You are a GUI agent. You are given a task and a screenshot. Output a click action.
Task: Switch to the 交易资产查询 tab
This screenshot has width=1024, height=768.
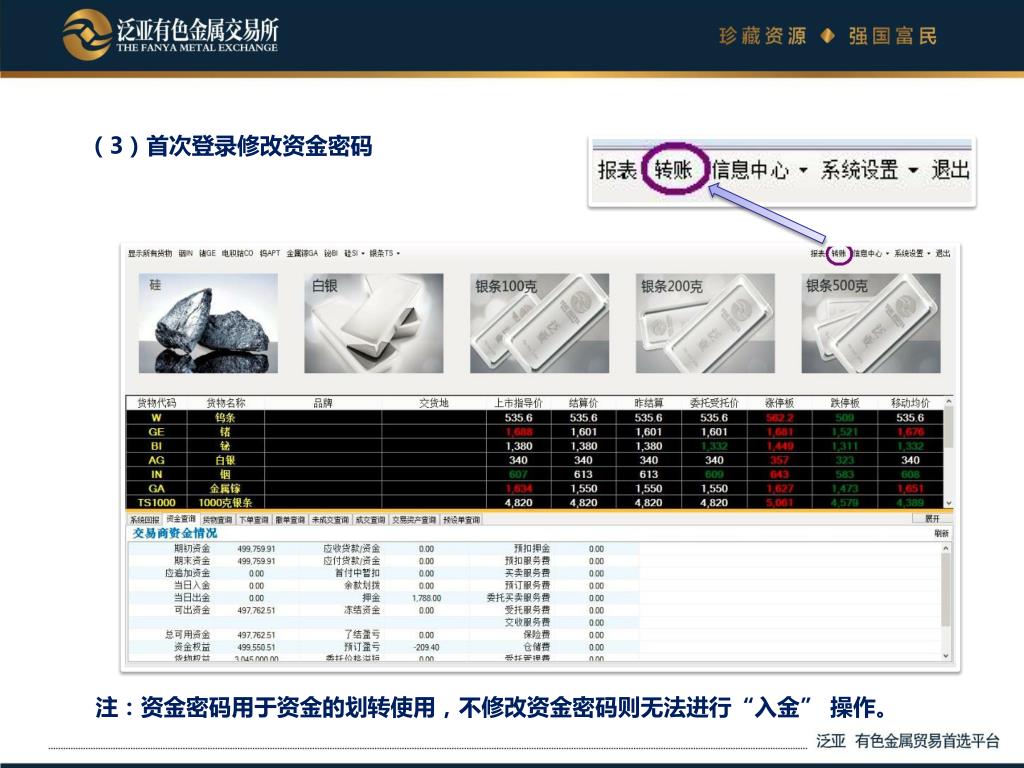[x=414, y=520]
